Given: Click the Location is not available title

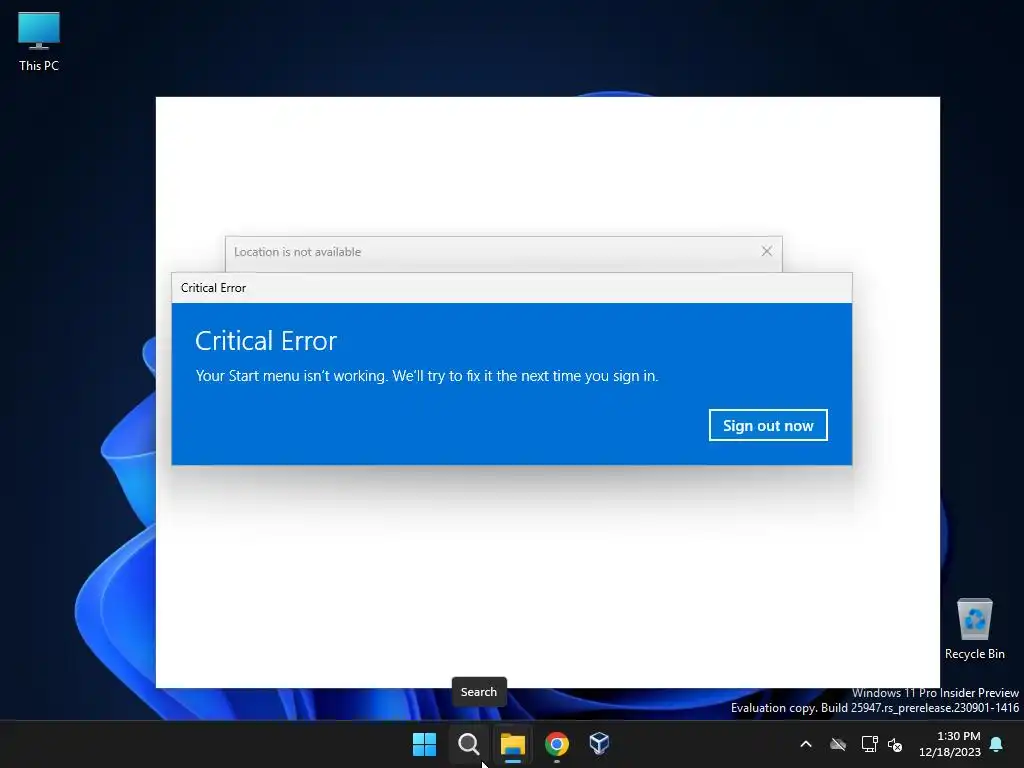Looking at the screenshot, I should coord(297,252).
